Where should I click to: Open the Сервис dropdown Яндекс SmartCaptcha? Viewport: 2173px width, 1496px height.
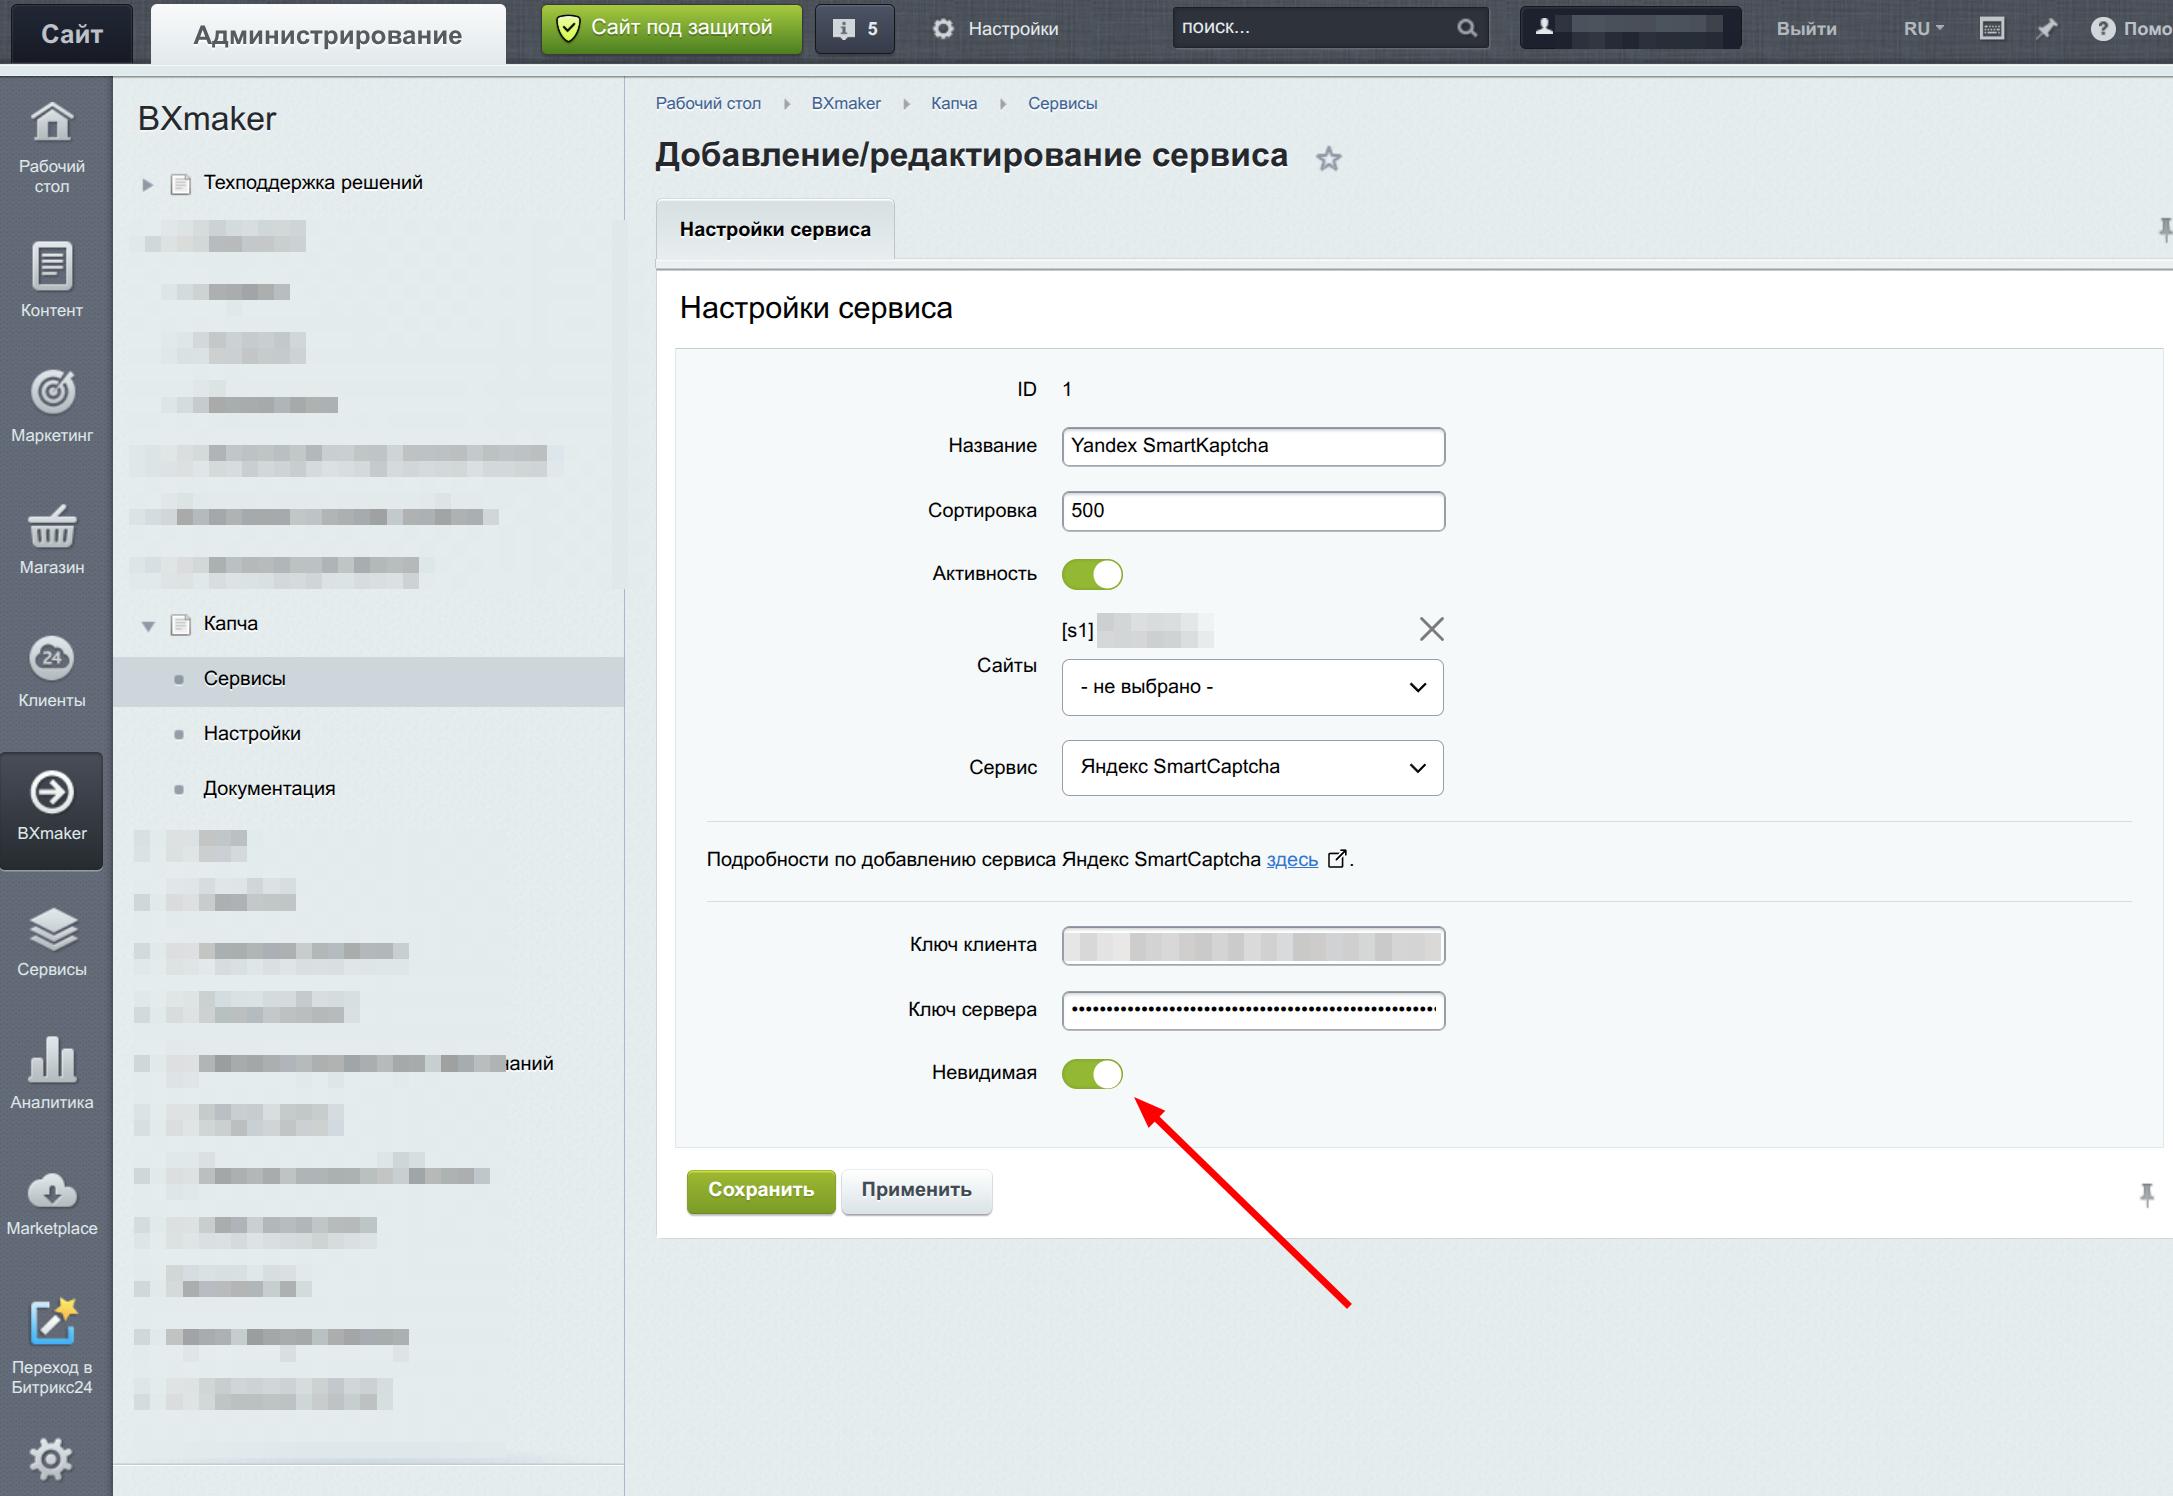[x=1252, y=767]
